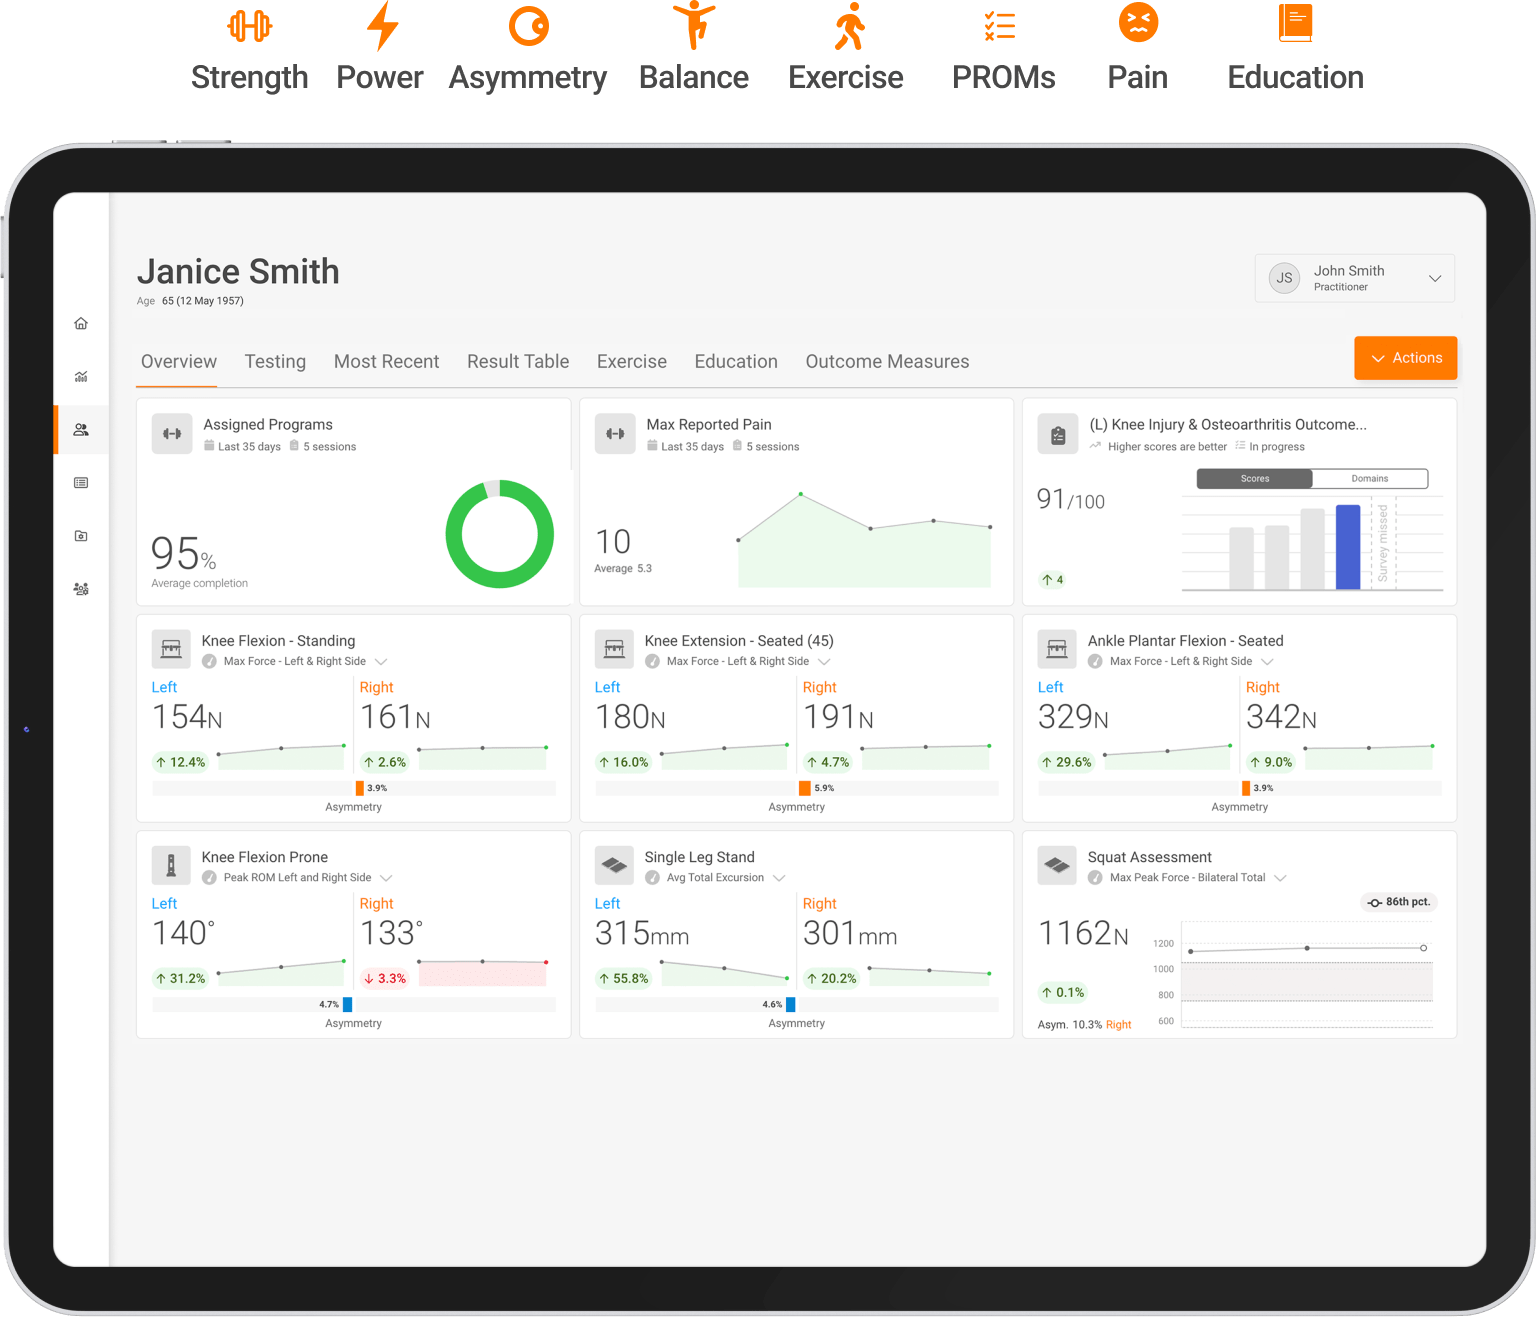
Task: Click the Knee Flexion Standing asymmetry bar
Action: [x=354, y=788]
